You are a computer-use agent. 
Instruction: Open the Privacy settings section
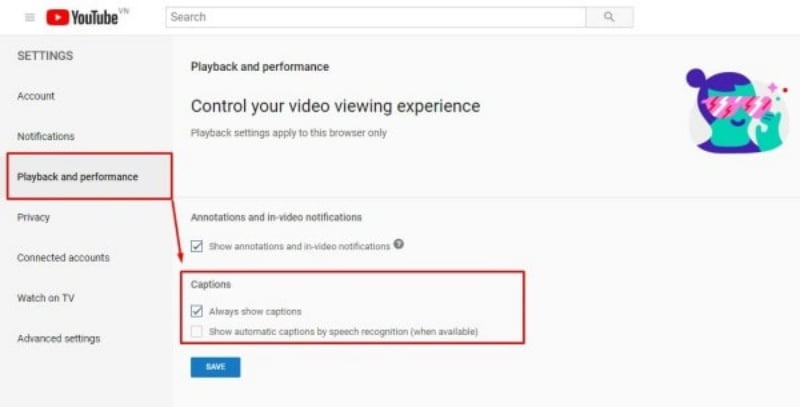pos(33,217)
